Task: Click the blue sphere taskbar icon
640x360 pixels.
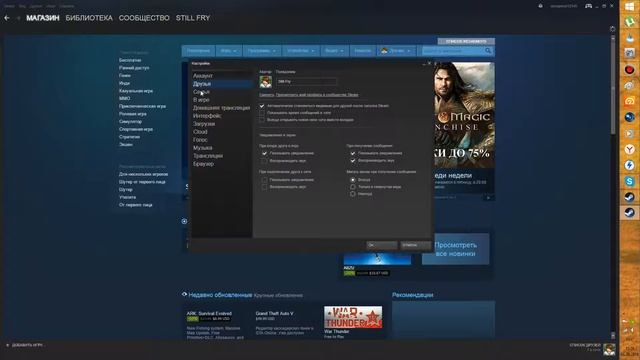Action: (x=629, y=118)
